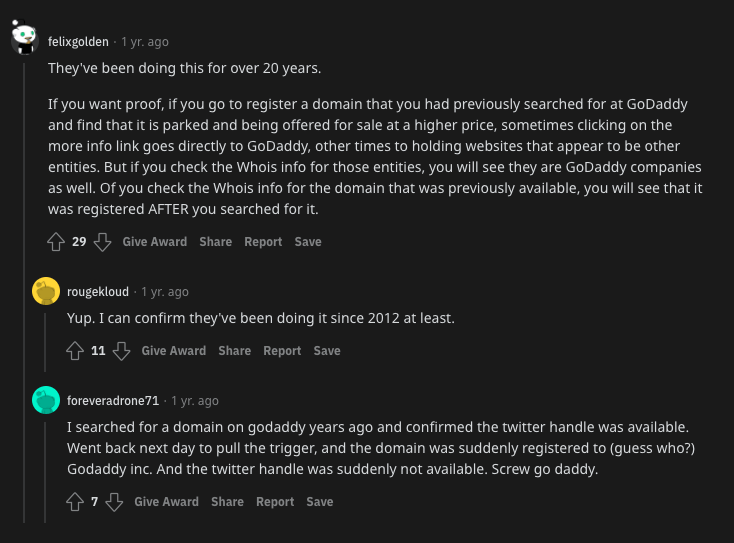Image resolution: width=734 pixels, height=543 pixels.
Task: Upvote foreveradrone71's comment
Action: click(x=75, y=502)
